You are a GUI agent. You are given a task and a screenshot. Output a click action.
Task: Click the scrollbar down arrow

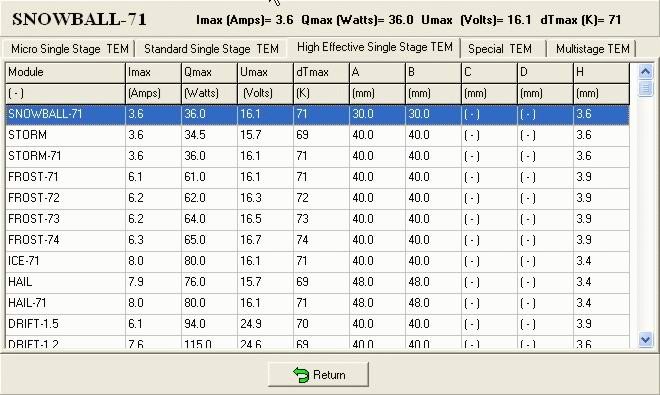646,339
